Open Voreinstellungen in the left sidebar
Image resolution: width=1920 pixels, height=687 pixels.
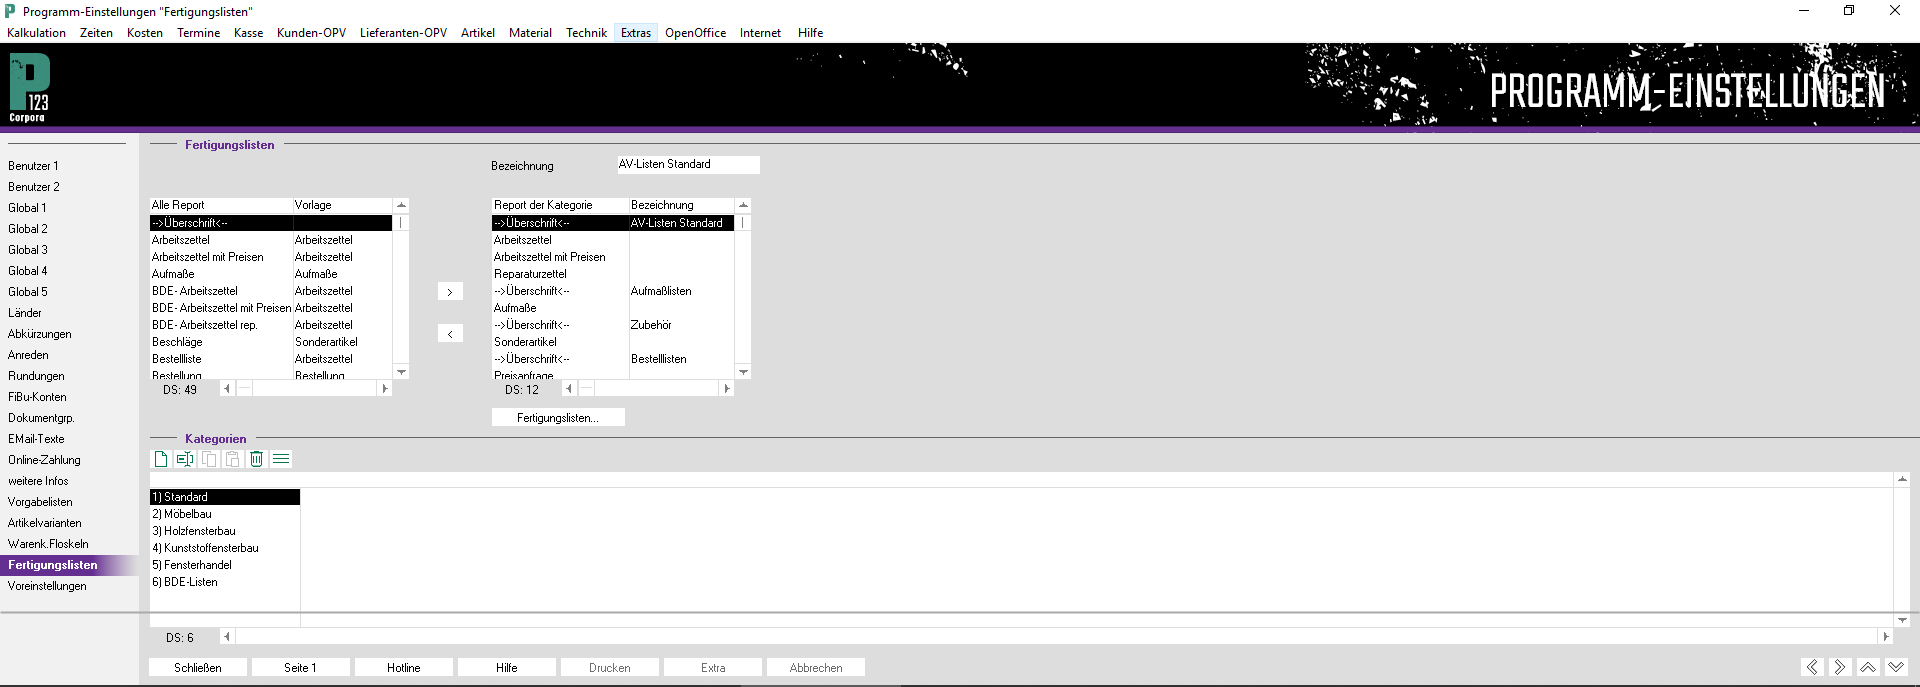point(48,586)
